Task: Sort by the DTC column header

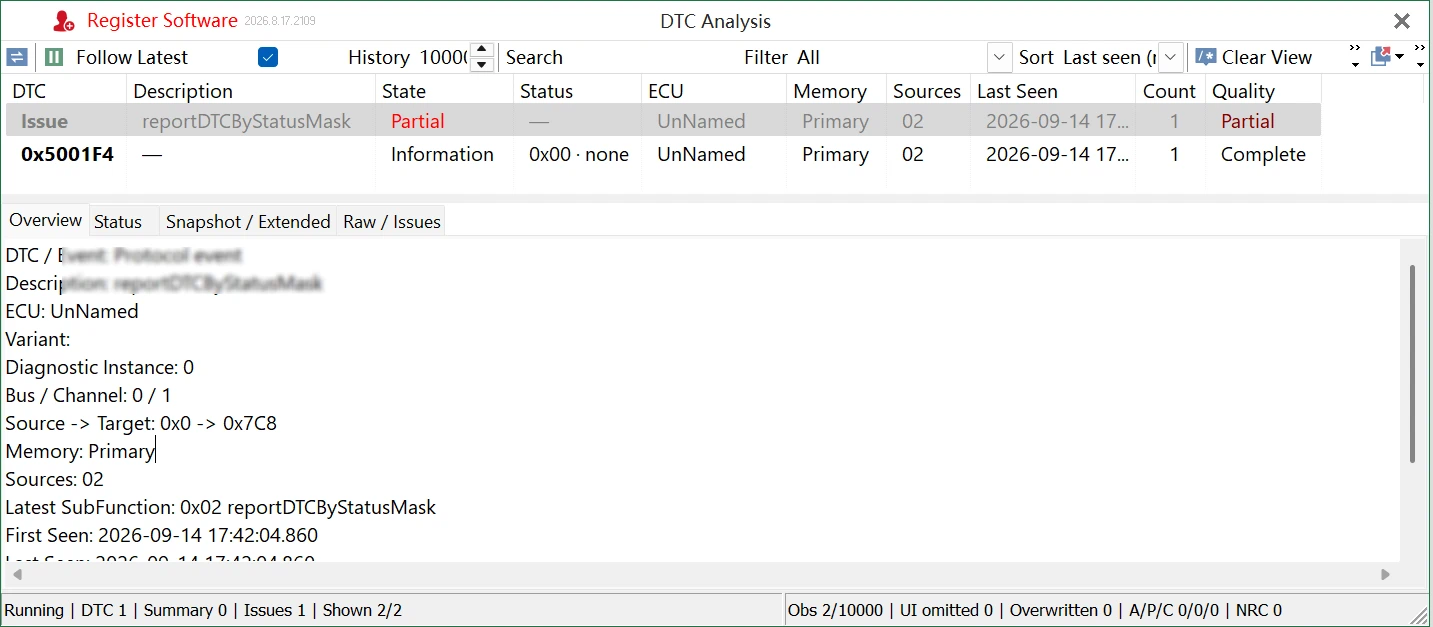Action: coord(65,91)
